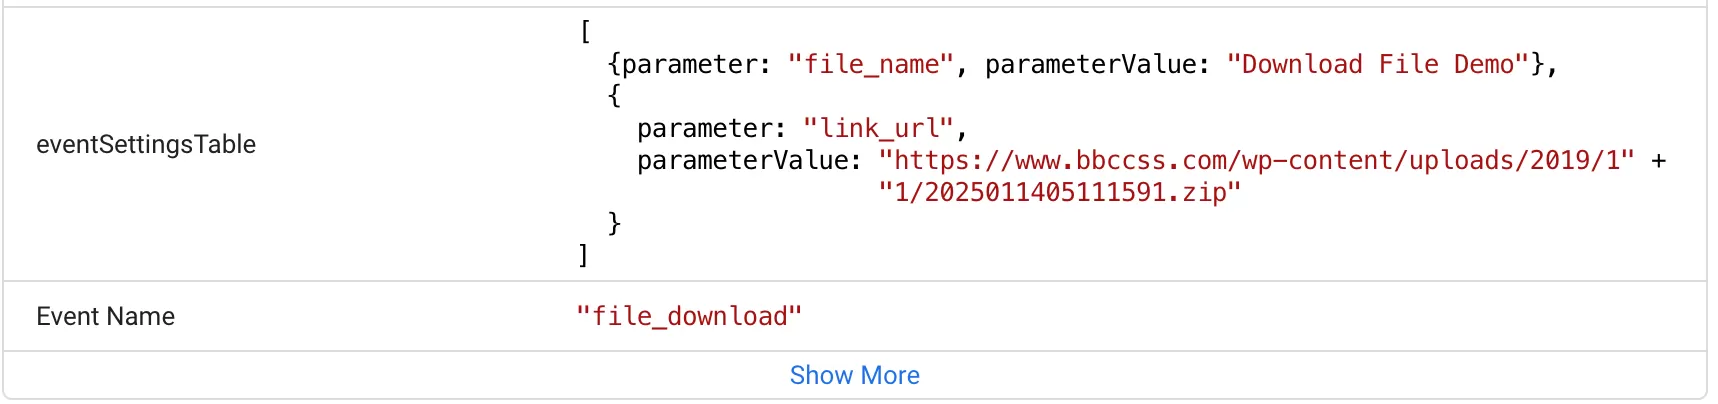This screenshot has width=1718, height=404.
Task: Click the "file_download" event name value
Action: point(689,316)
